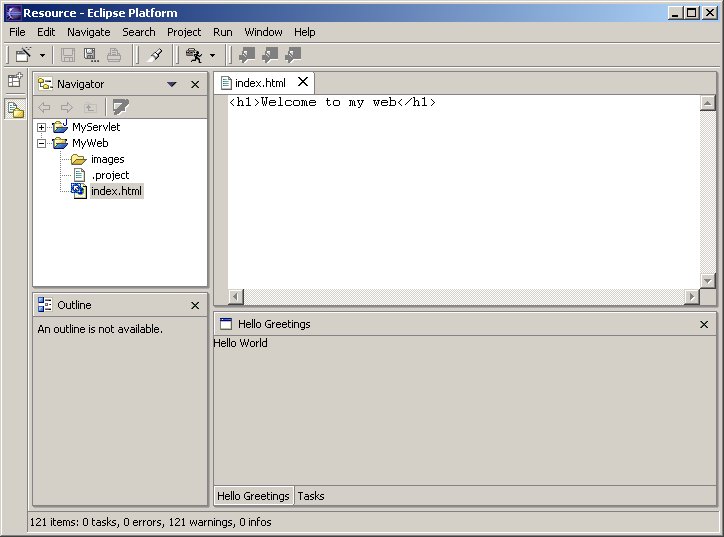Open the New wizard dropdown arrow

point(42,56)
